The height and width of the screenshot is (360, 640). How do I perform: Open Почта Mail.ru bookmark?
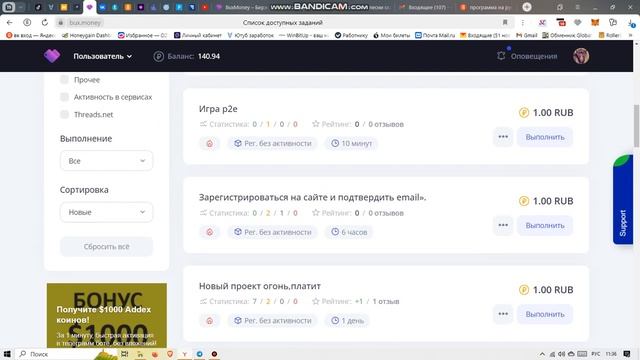coord(435,35)
